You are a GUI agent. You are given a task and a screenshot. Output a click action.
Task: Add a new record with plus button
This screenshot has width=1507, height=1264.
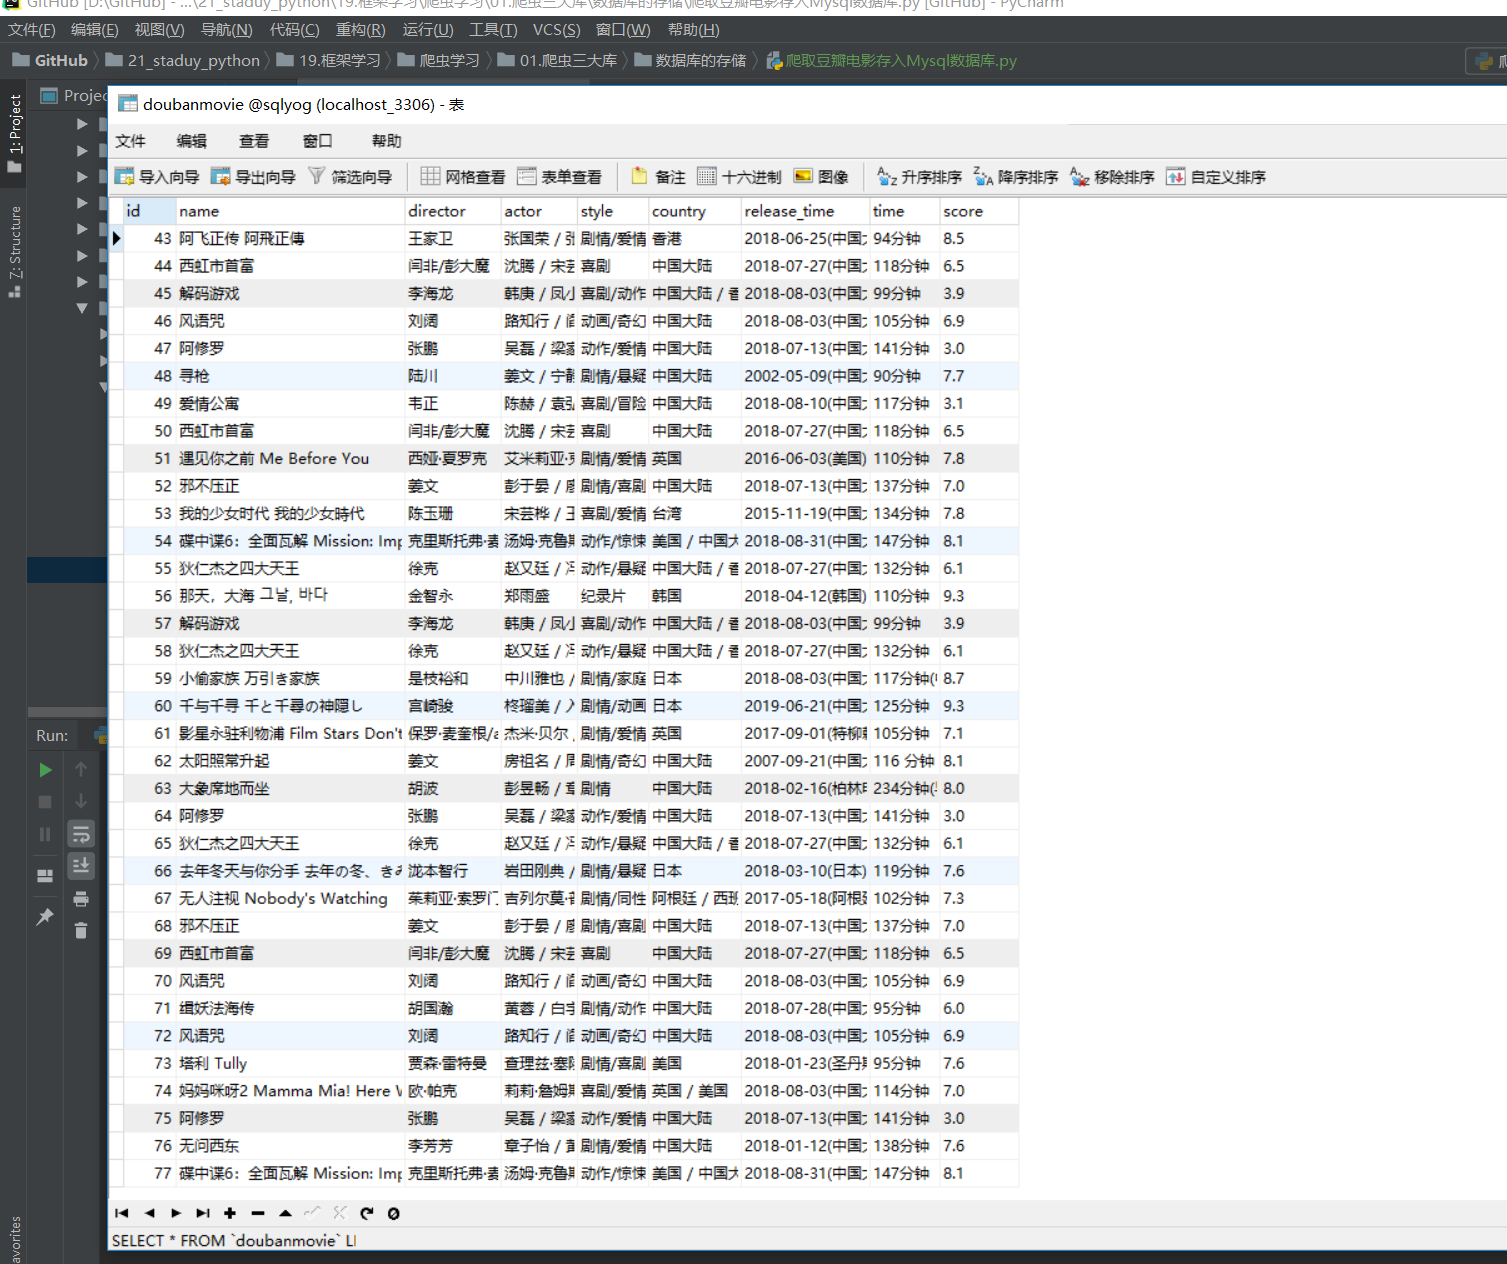230,1213
